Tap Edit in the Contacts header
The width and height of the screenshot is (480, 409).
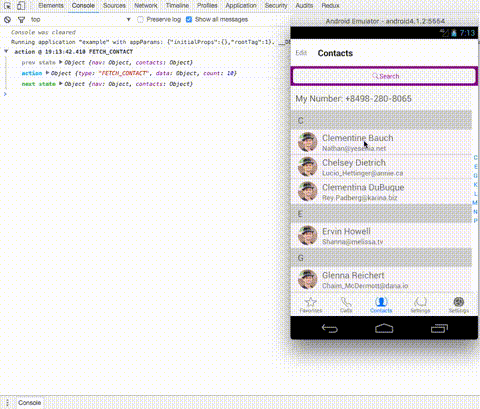[x=301, y=53]
